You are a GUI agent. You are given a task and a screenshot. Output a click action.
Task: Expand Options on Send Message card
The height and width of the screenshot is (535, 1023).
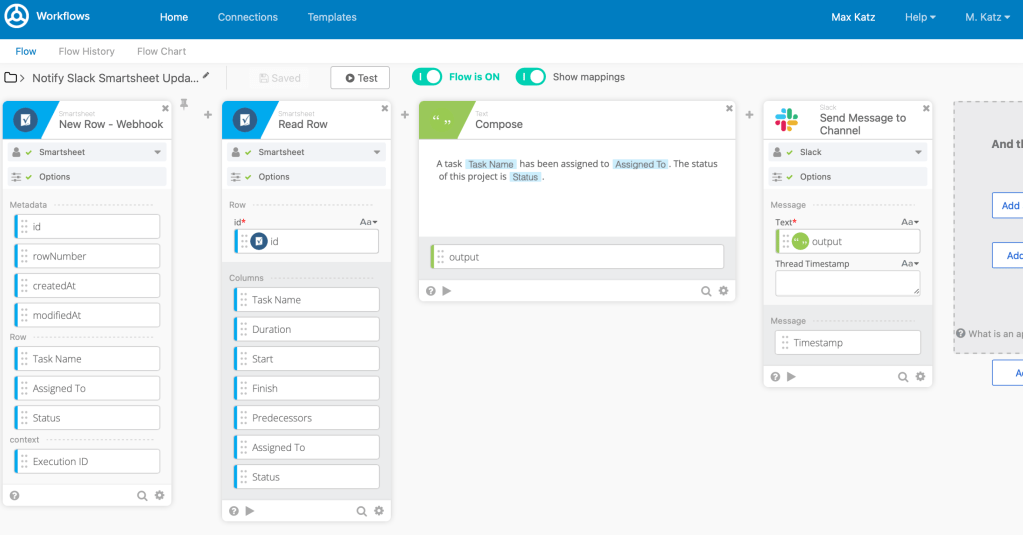[x=815, y=177]
